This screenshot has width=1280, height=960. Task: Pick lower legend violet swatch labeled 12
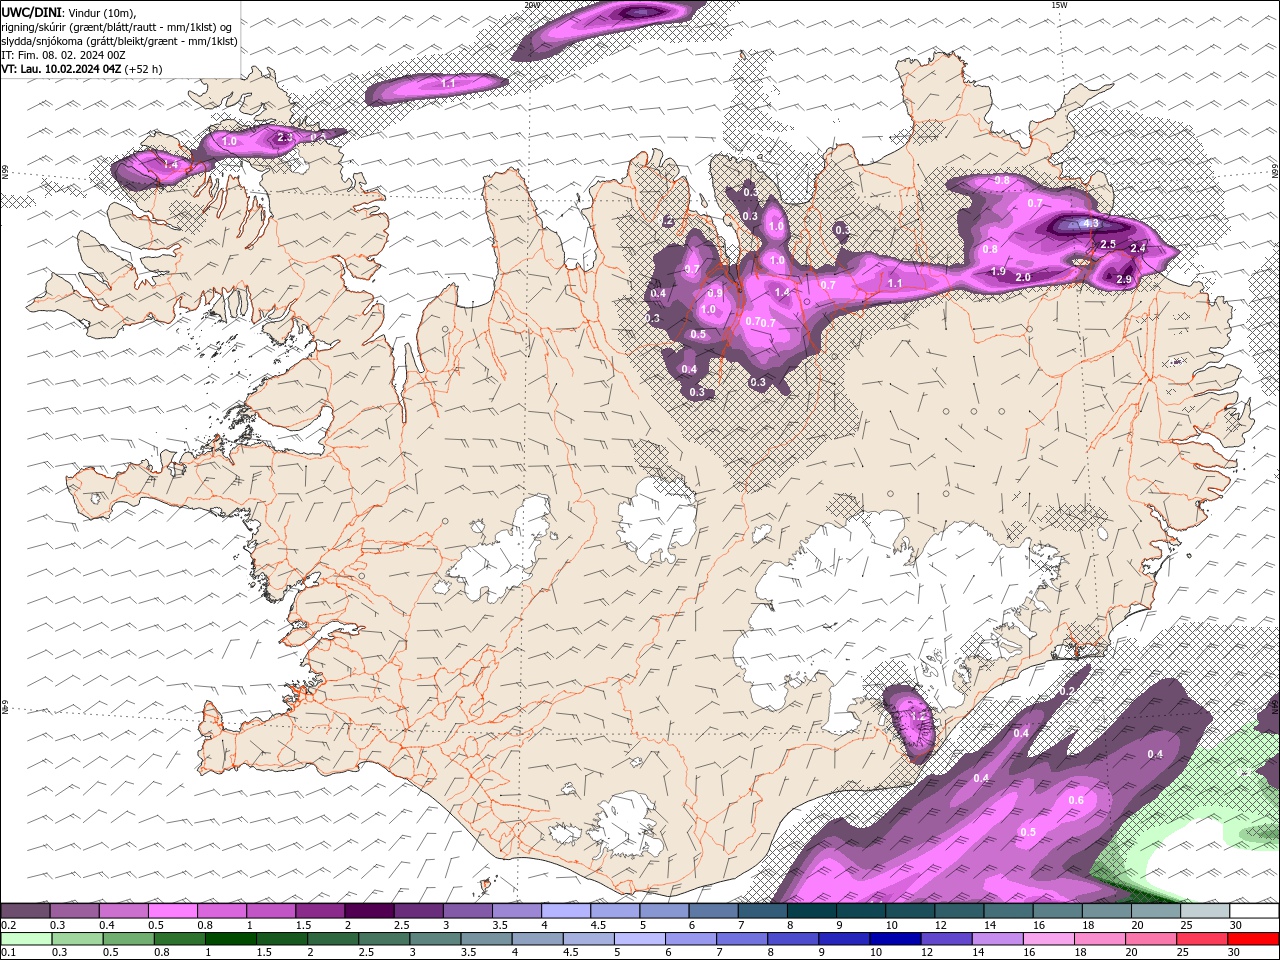pos(945,938)
